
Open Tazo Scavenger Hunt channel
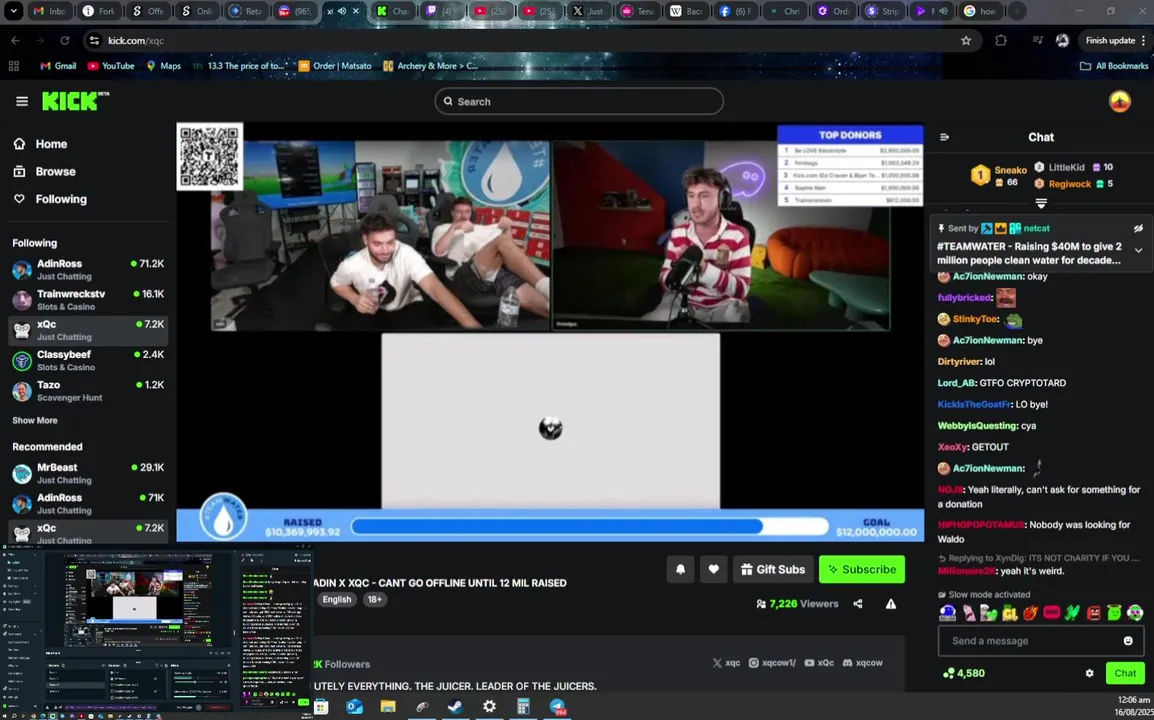coord(88,390)
